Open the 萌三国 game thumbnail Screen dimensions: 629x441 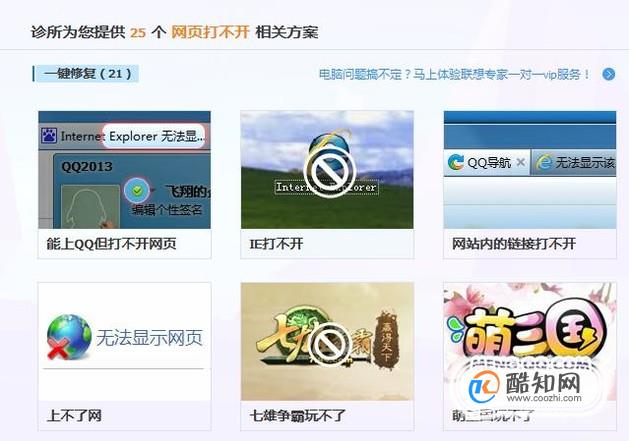click(530, 341)
